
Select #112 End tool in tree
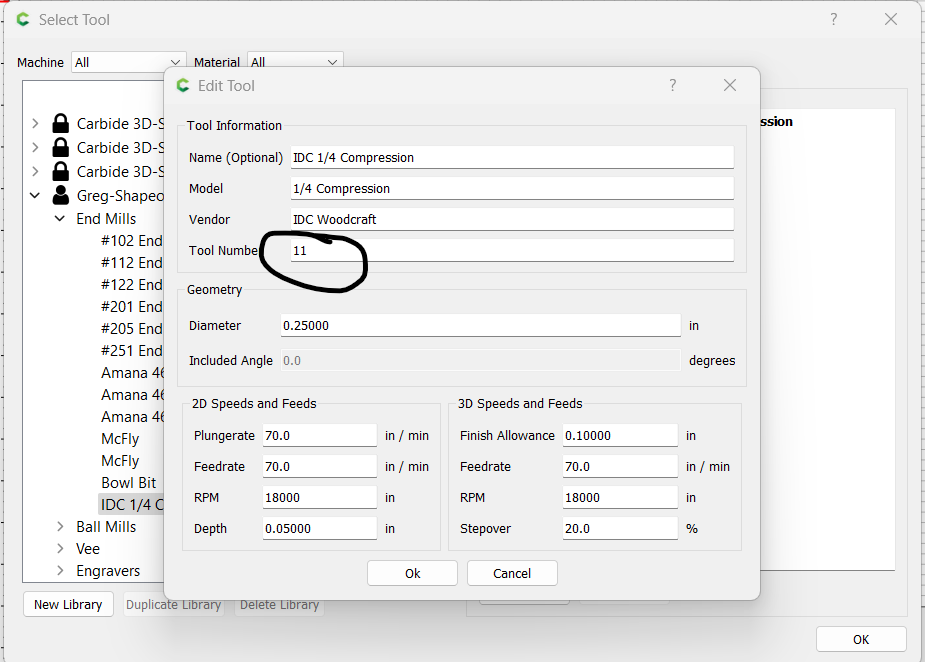coord(132,263)
